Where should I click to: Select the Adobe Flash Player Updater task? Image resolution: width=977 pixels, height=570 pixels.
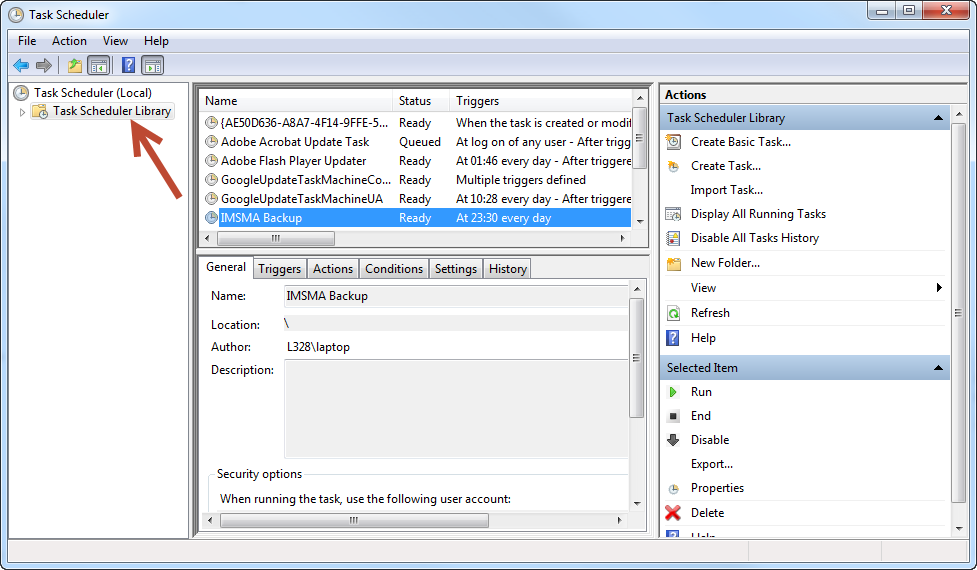293,161
